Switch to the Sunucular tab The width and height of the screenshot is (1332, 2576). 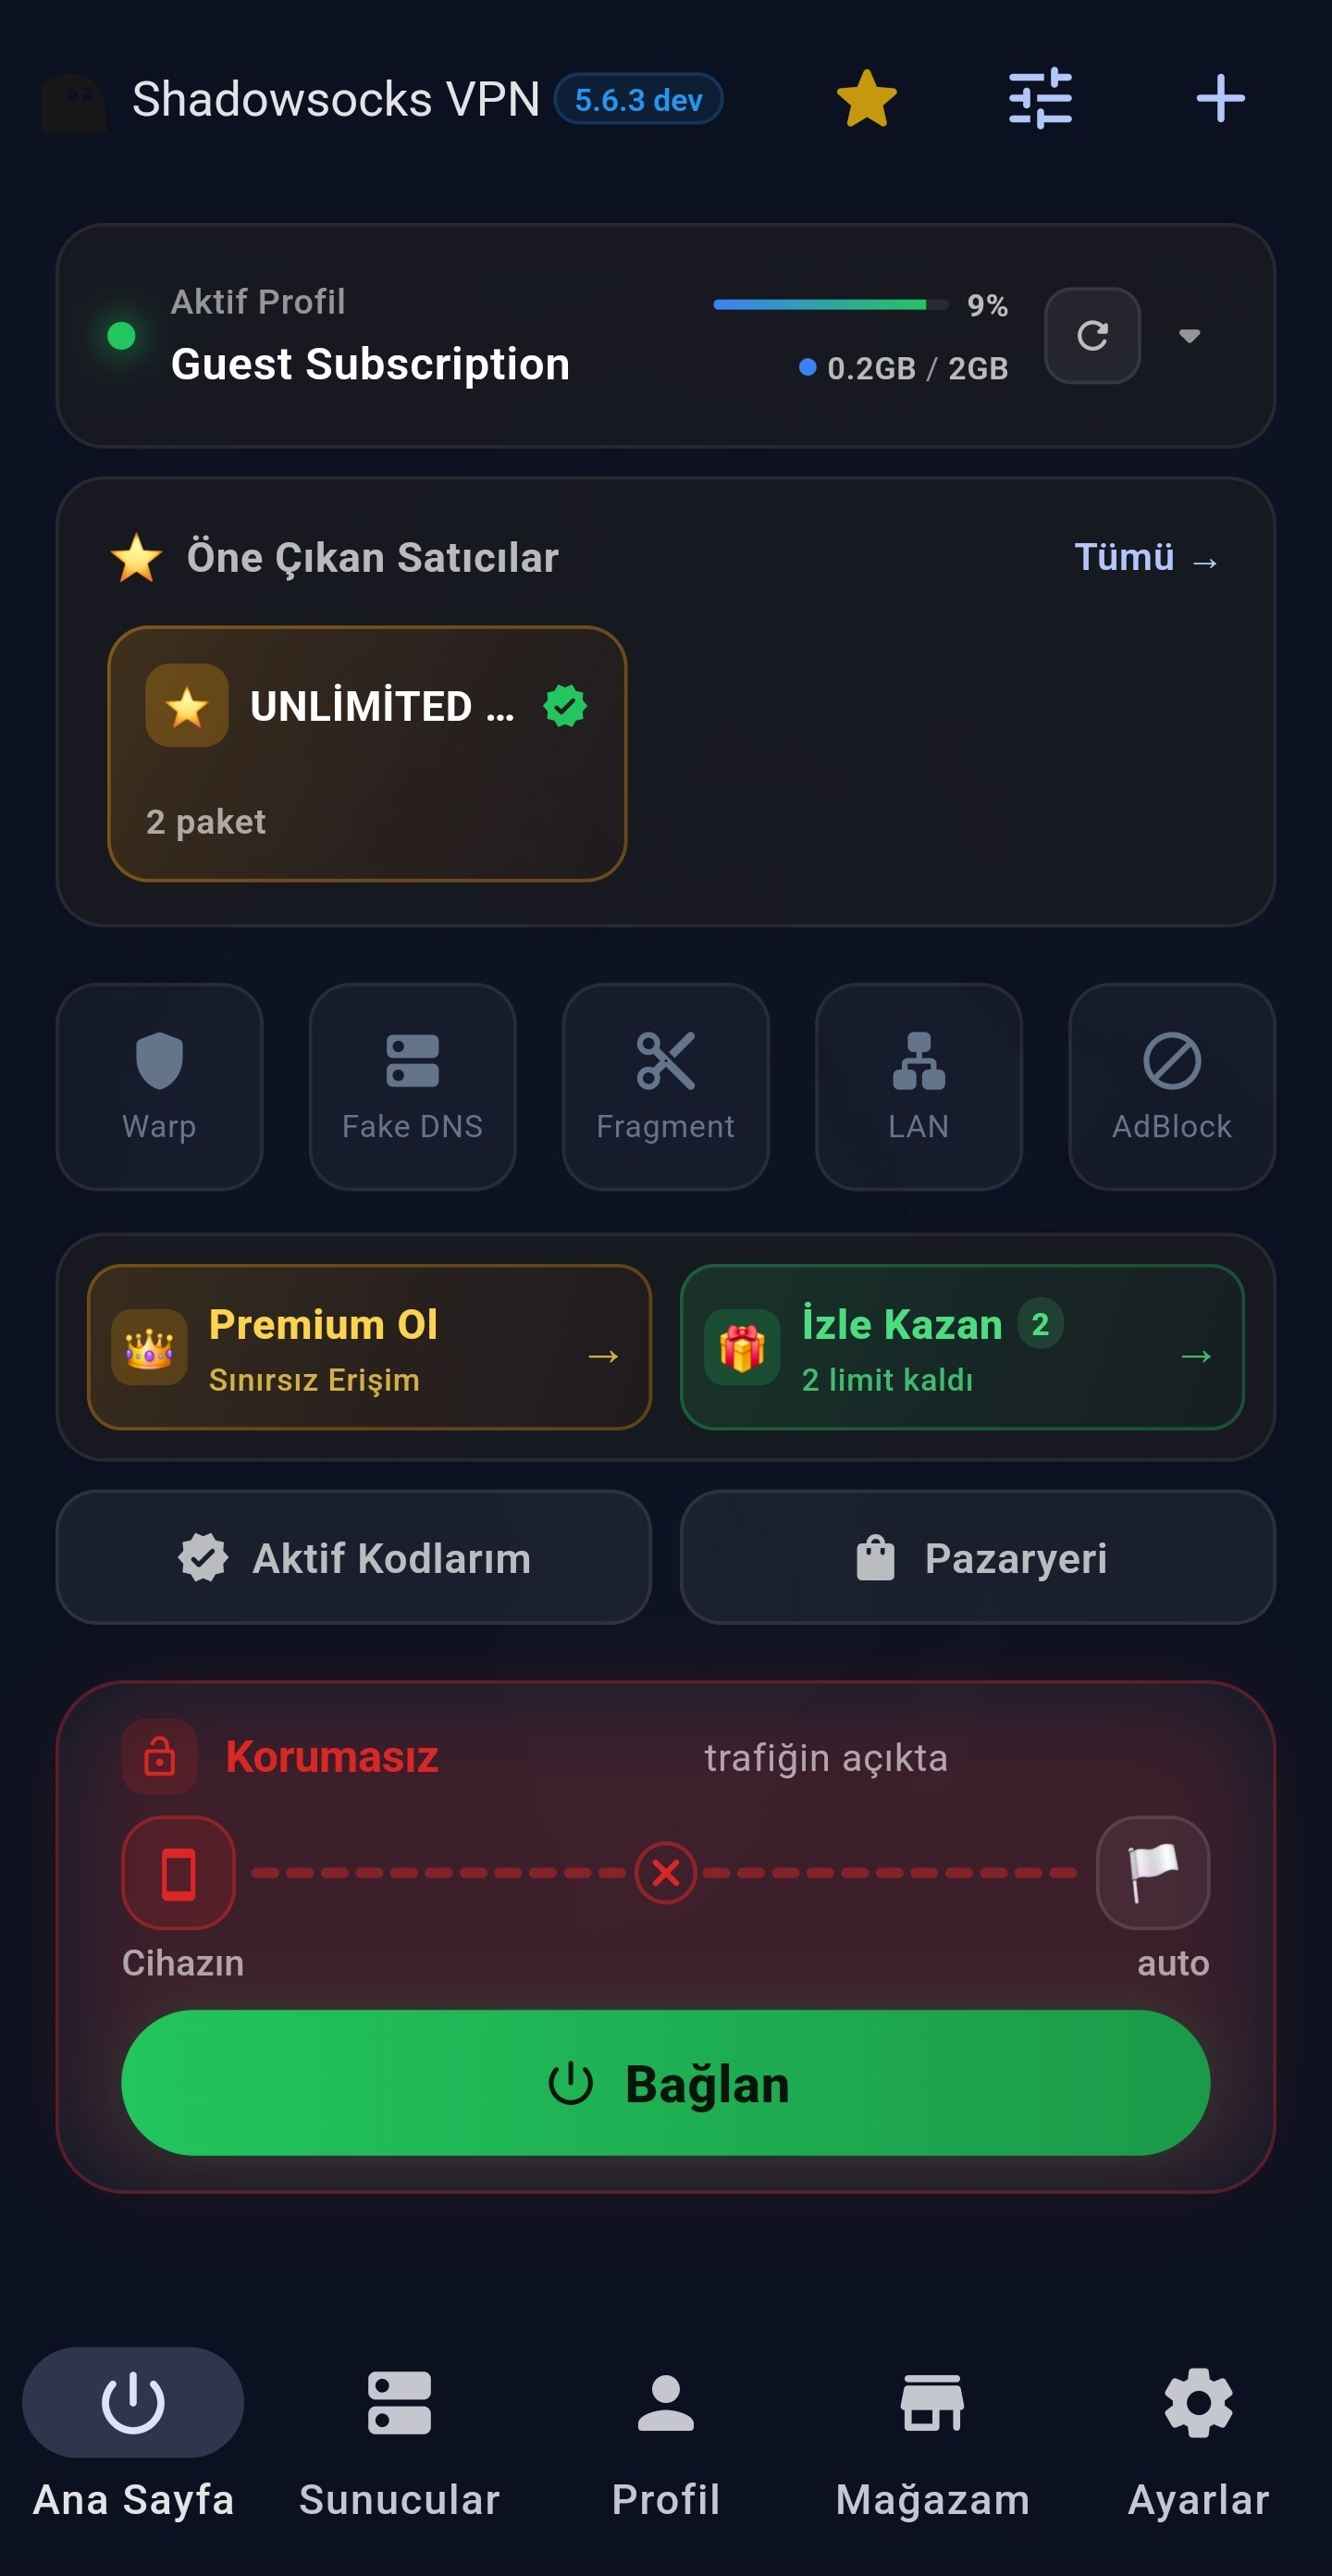(x=400, y=2442)
